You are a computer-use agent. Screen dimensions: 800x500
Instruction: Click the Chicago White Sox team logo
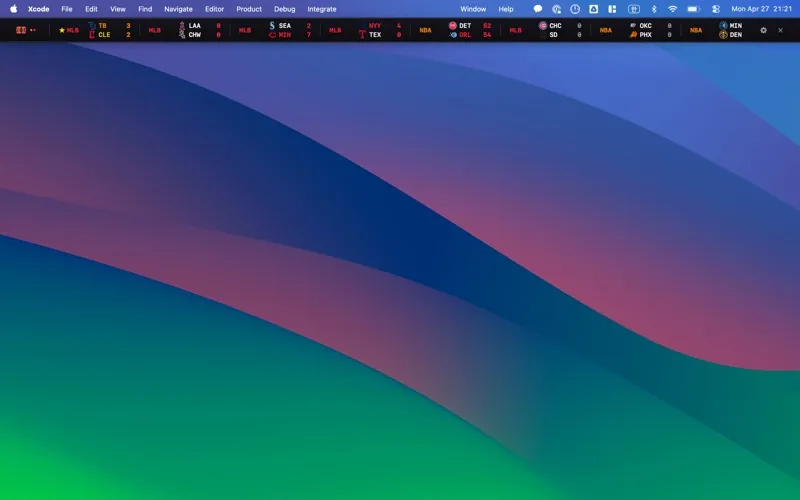pos(182,35)
